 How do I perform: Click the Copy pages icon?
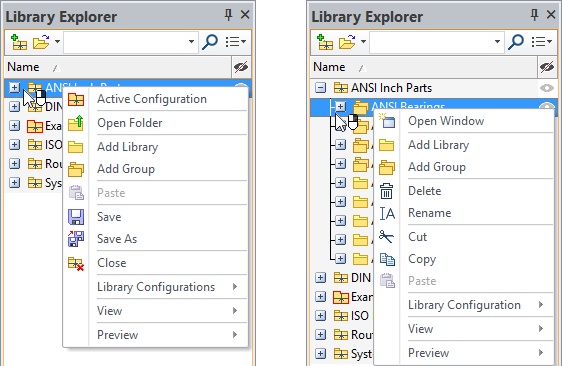click(387, 259)
